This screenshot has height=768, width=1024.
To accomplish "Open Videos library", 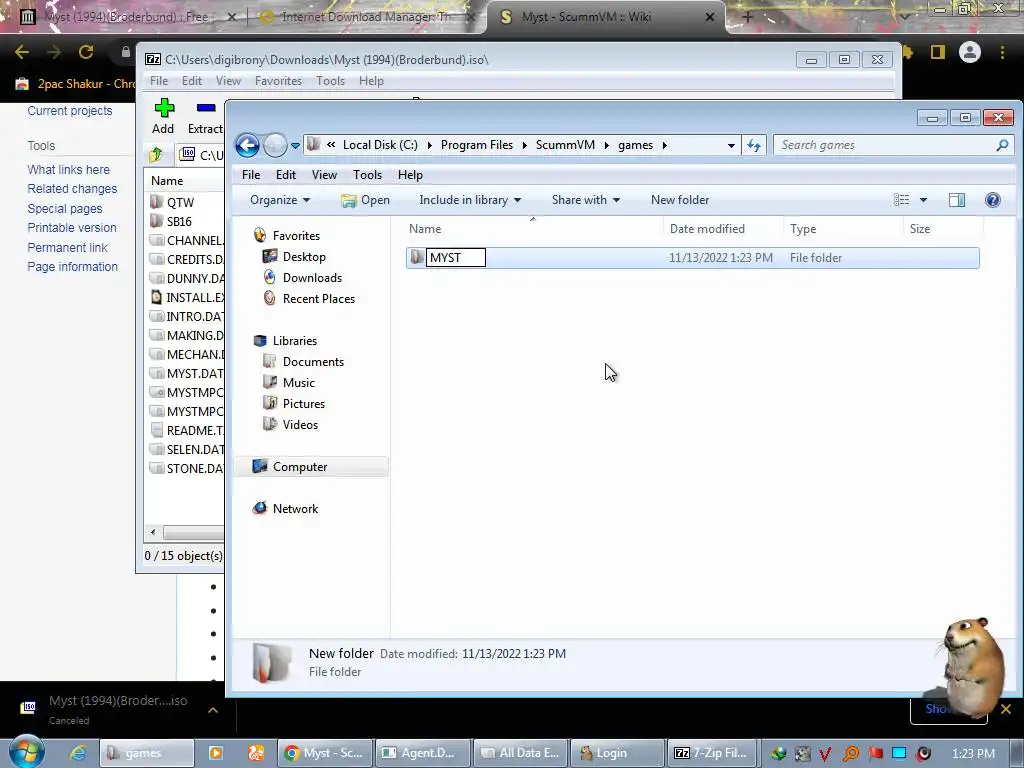I will tap(300, 424).
